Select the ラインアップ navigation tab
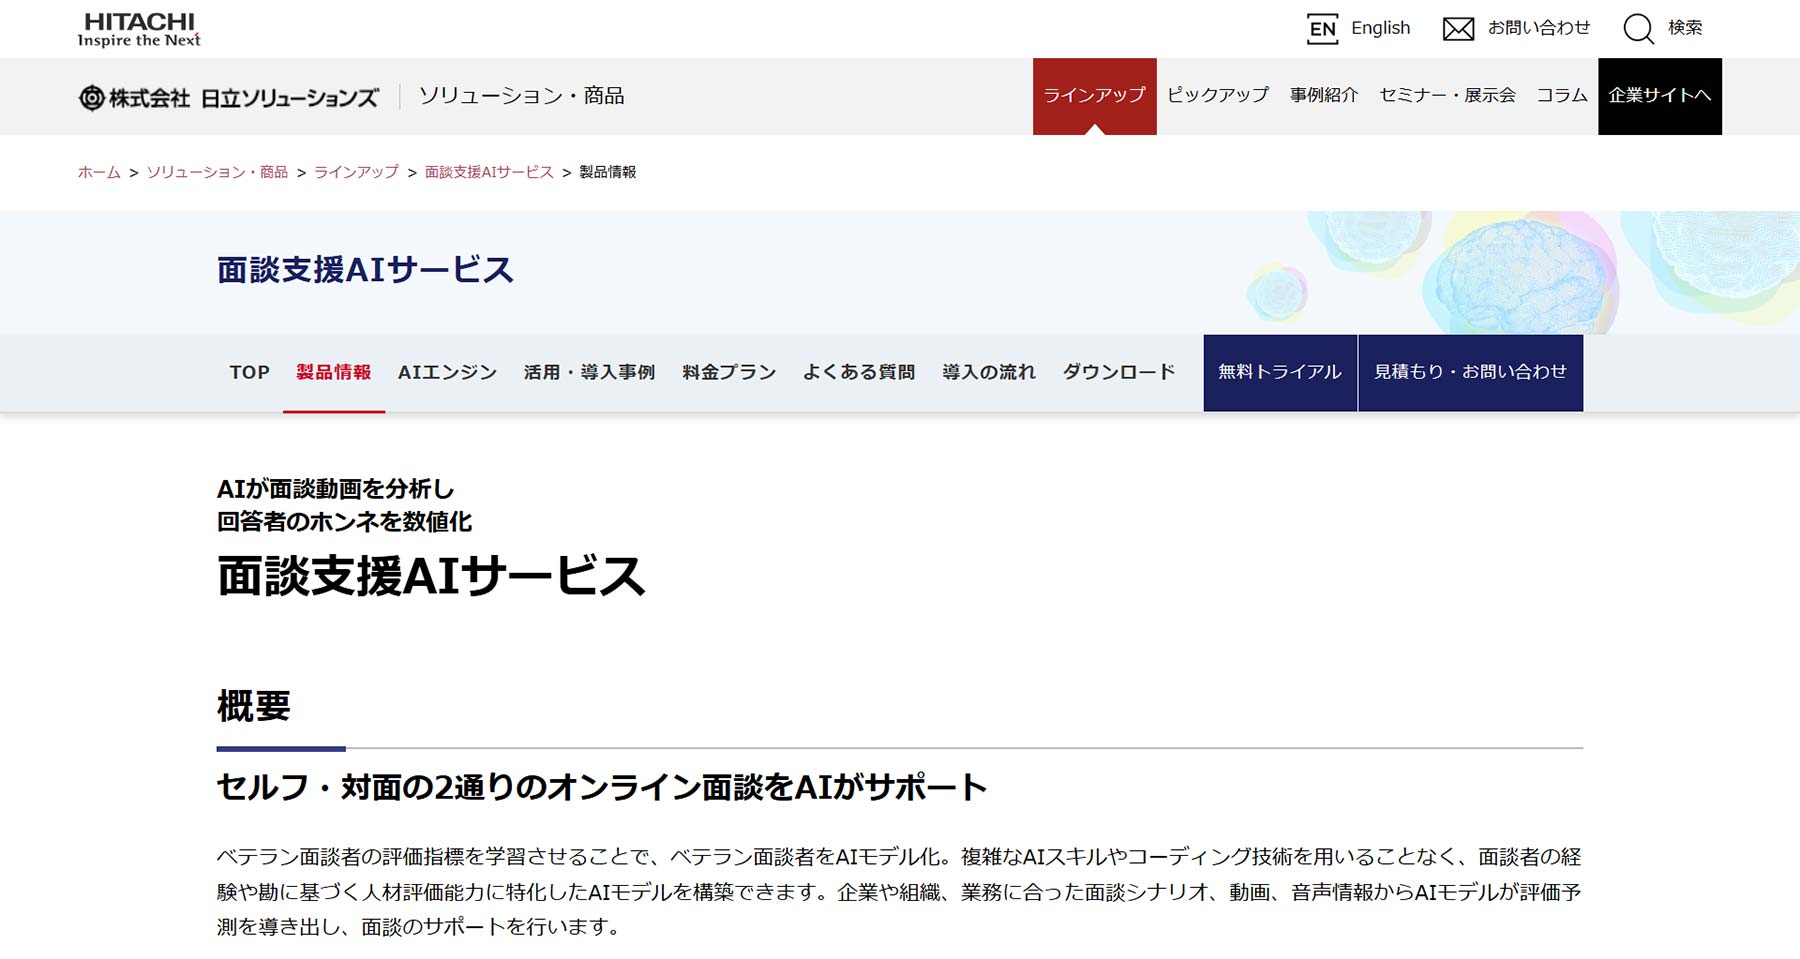 tap(1094, 96)
